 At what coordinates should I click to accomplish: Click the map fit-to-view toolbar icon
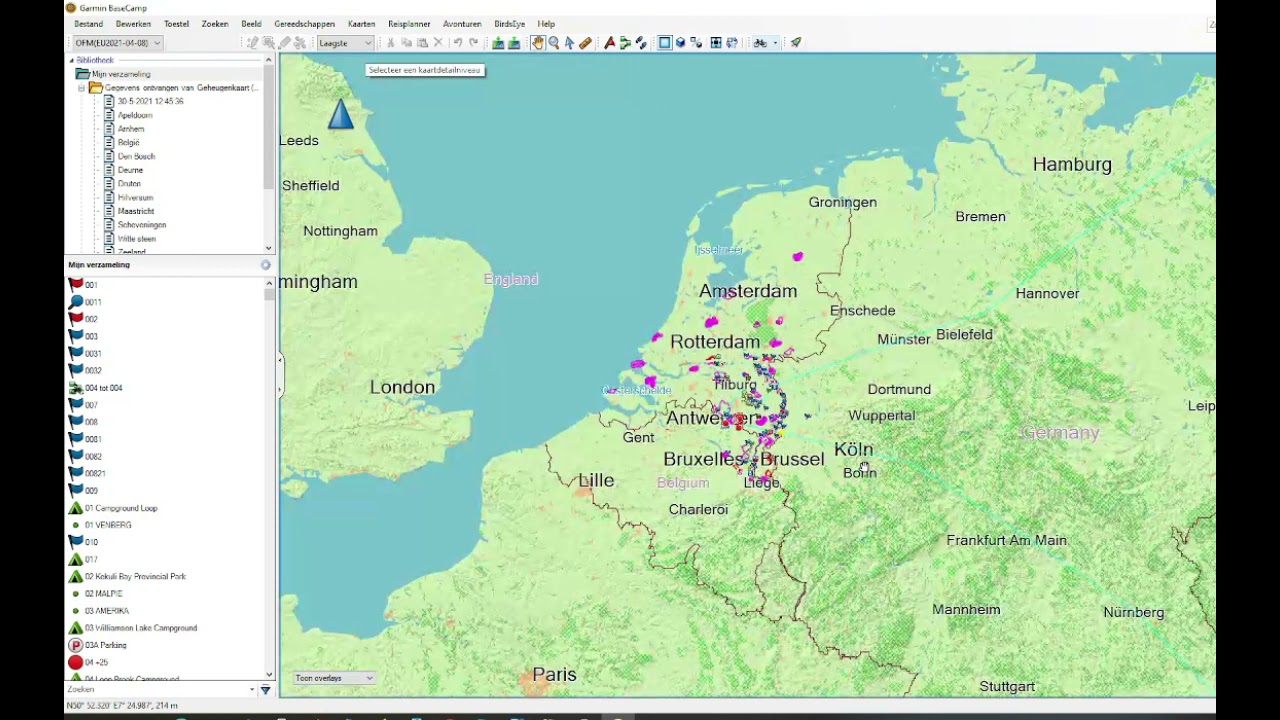[716, 43]
